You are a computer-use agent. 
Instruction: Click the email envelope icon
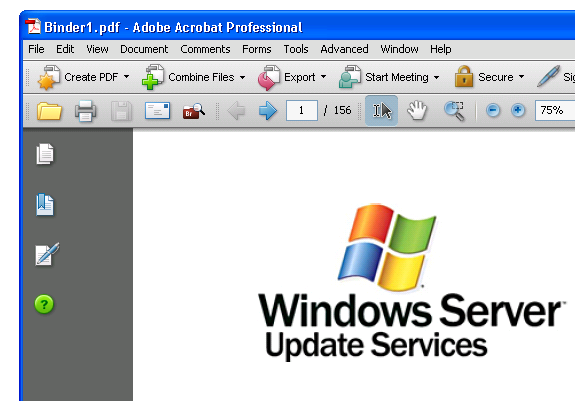(157, 111)
